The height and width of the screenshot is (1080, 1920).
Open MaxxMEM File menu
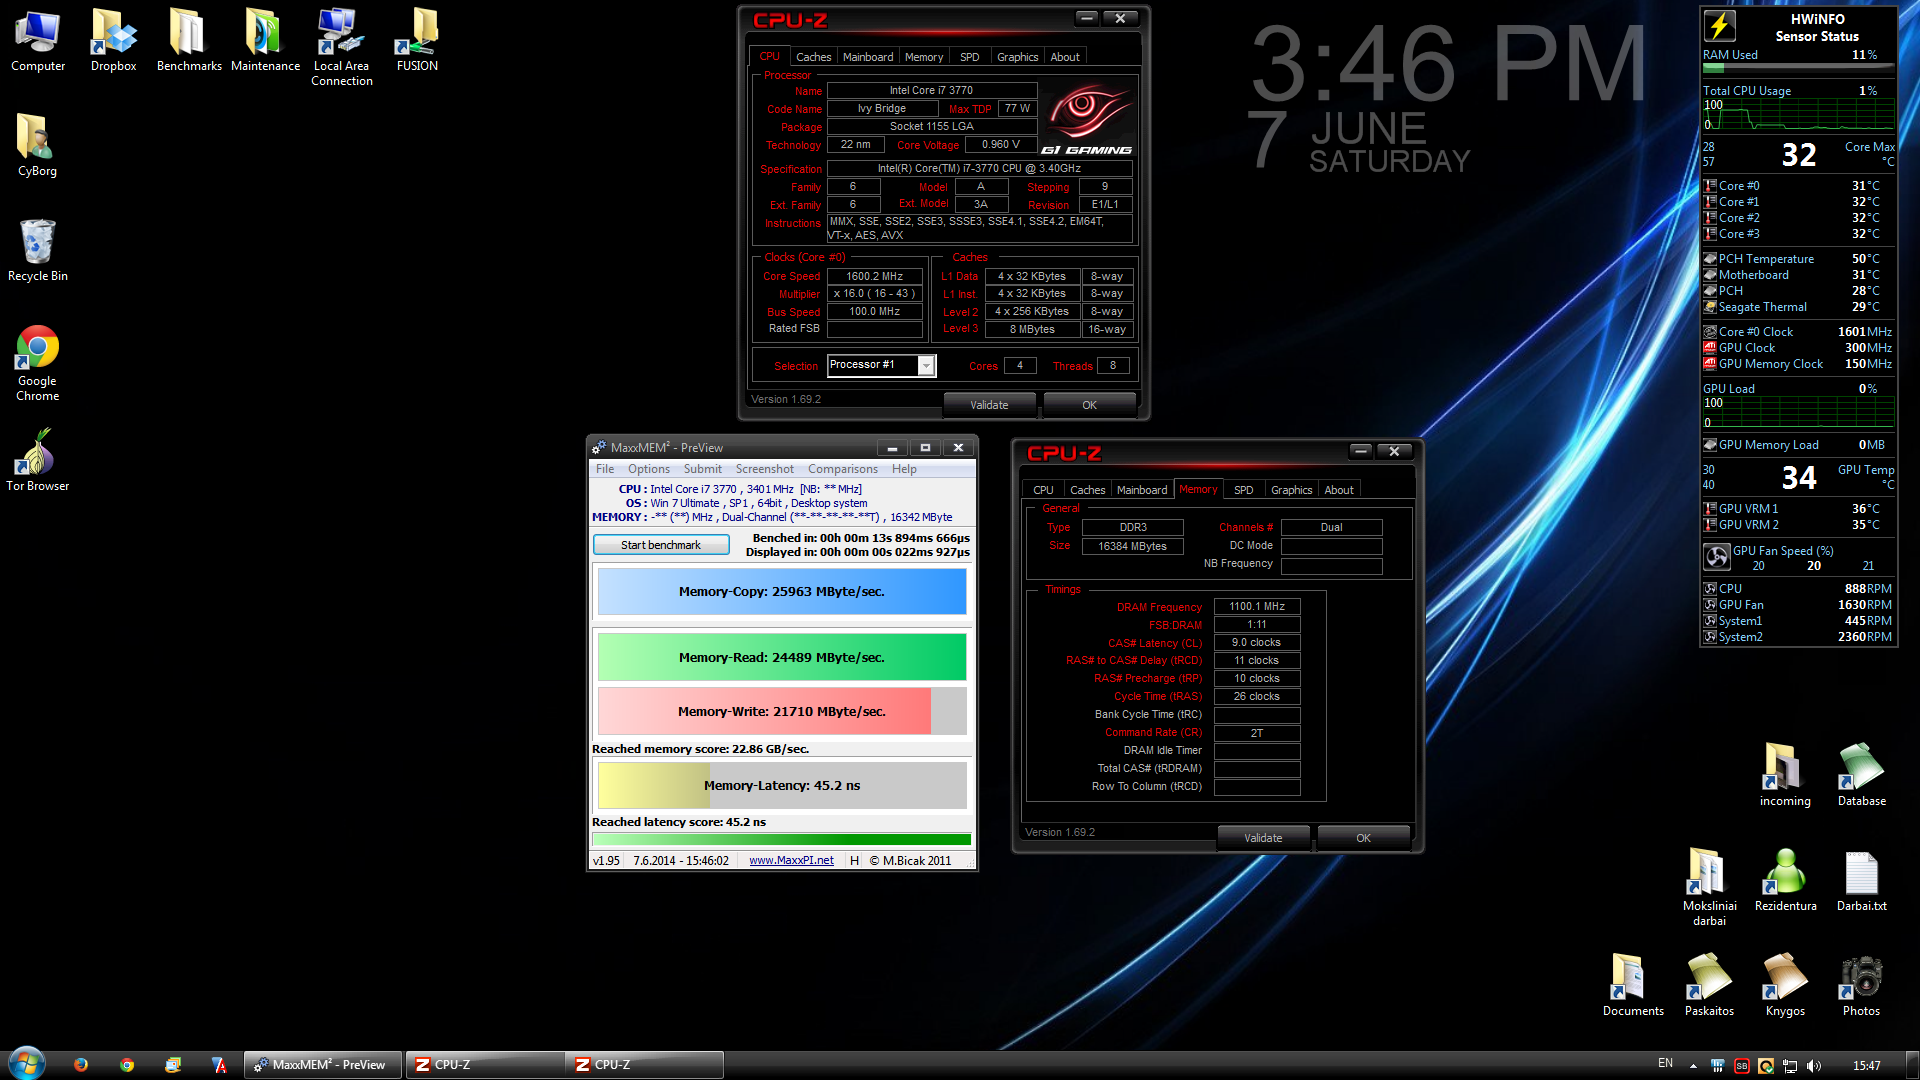tap(605, 469)
